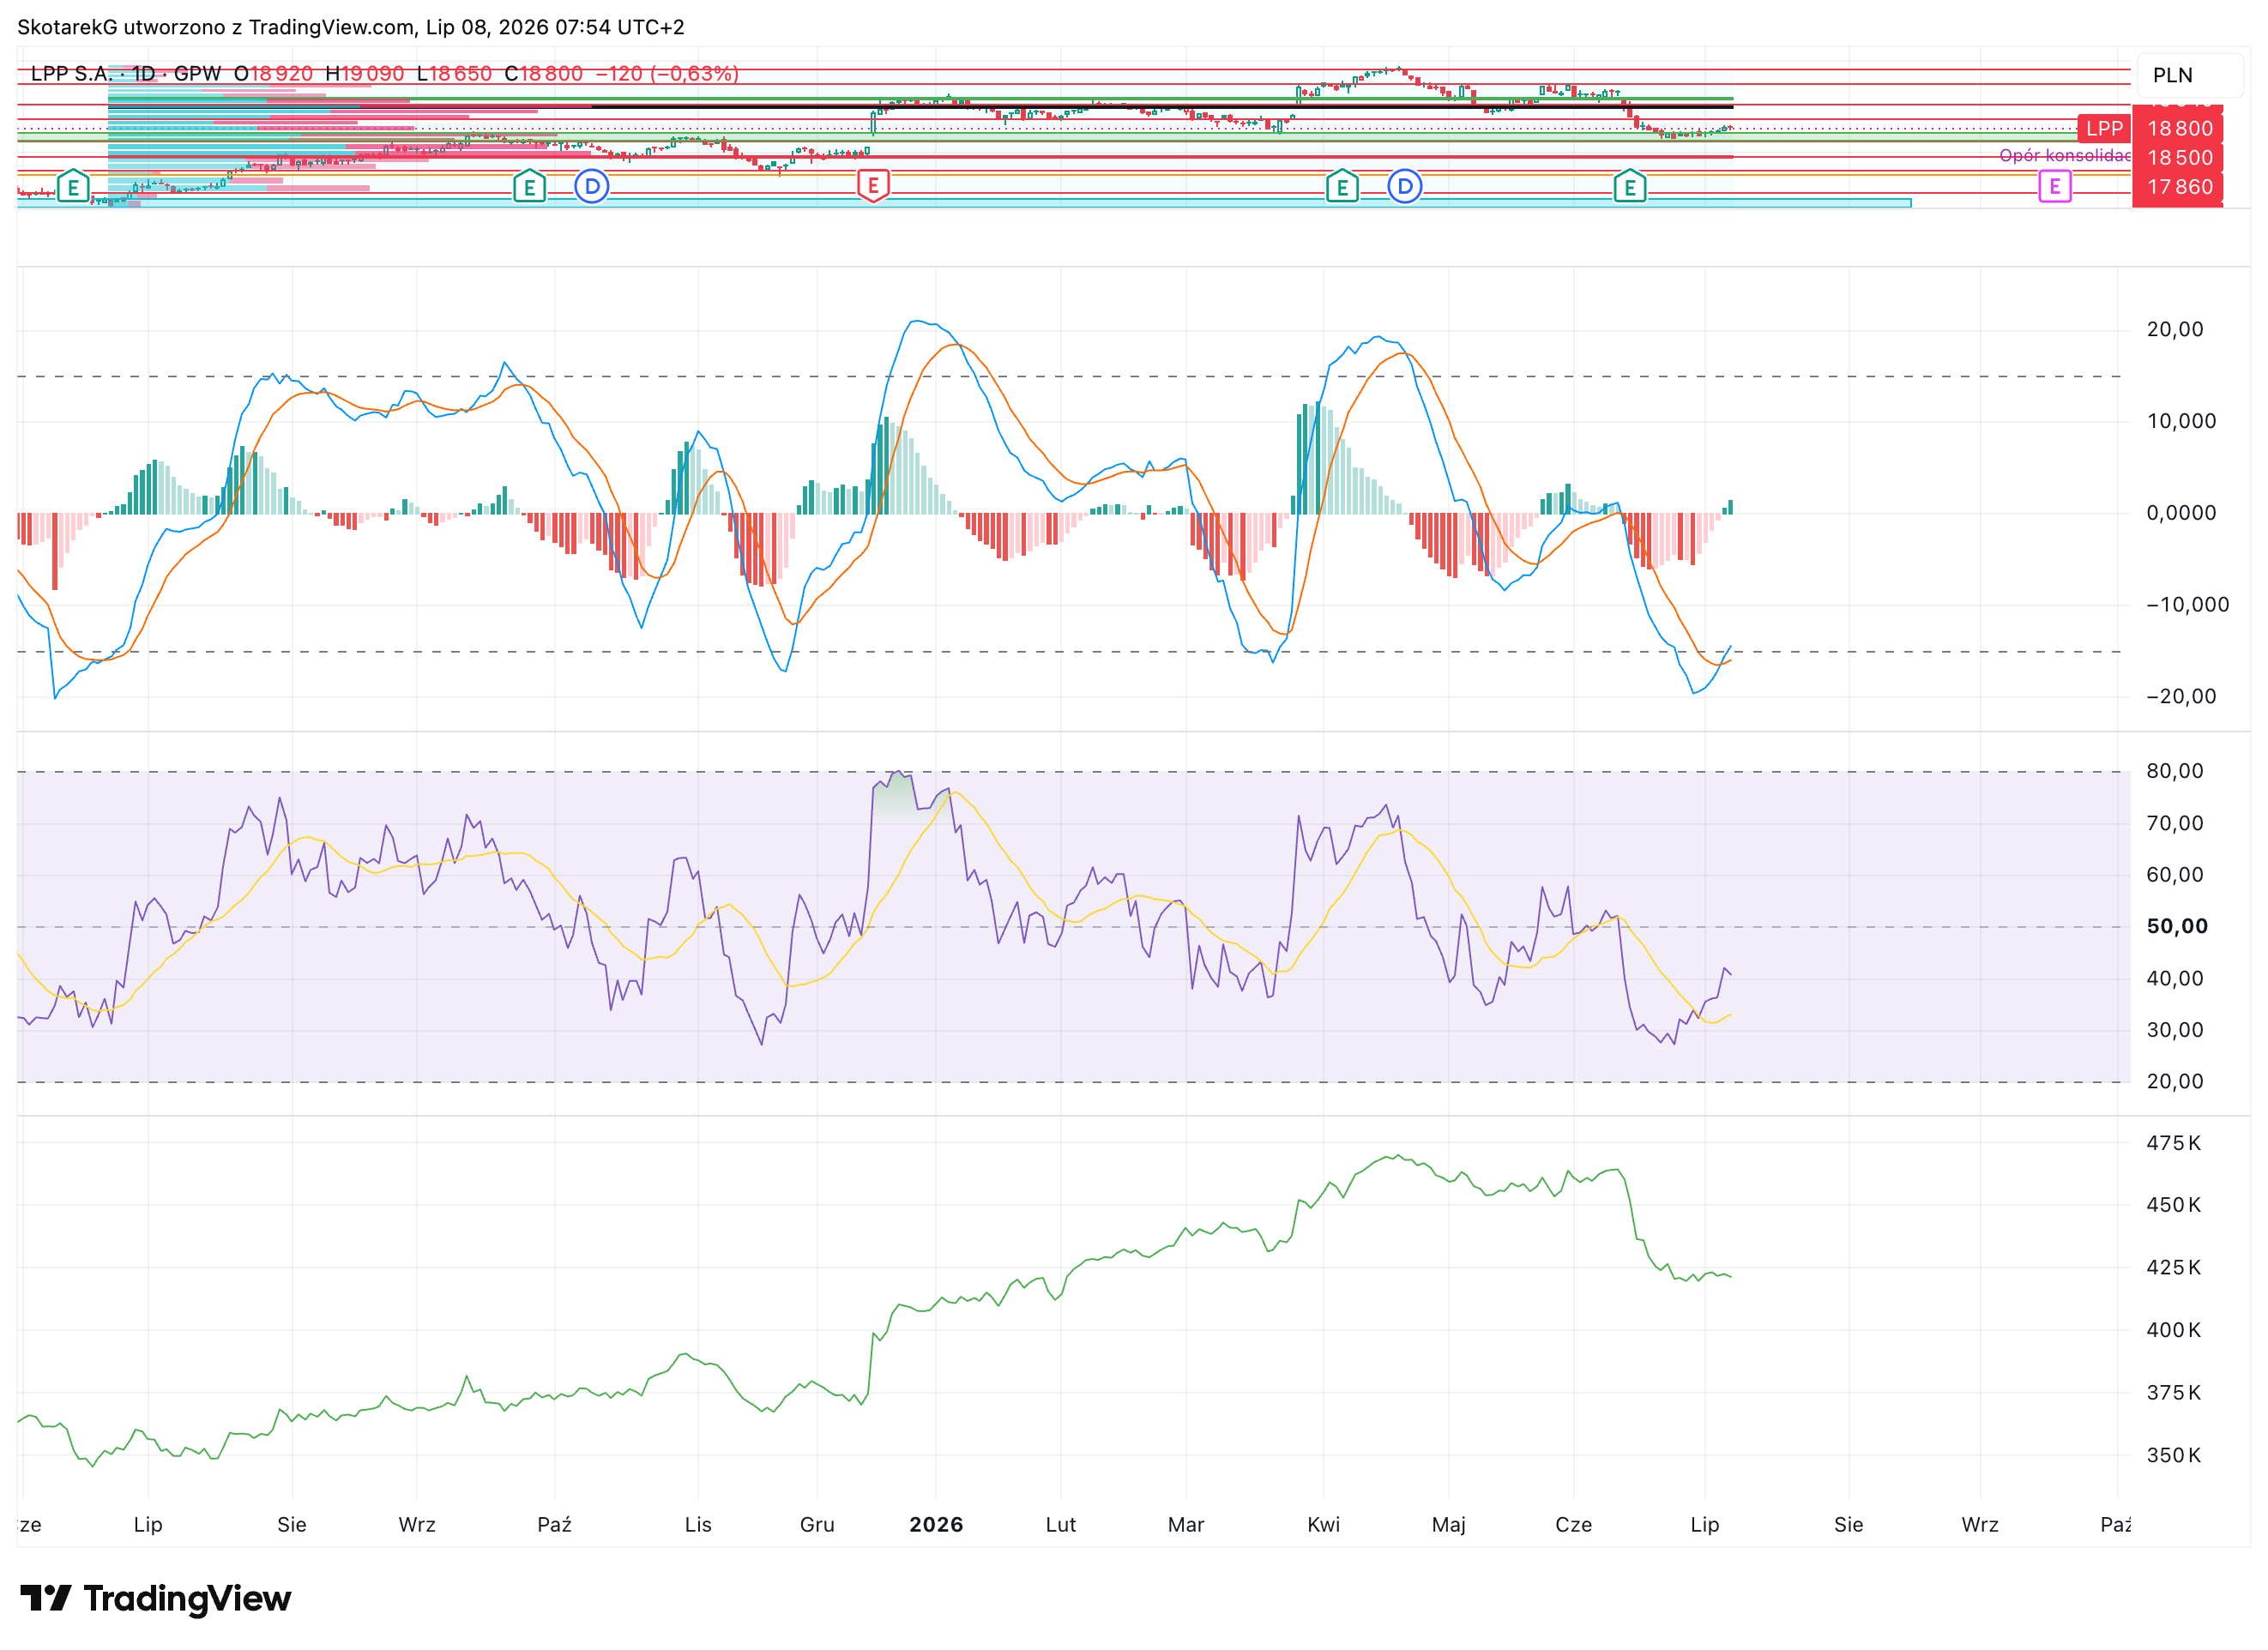Image resolution: width=2268 pixels, height=1650 pixels.
Task: Click the change value −120 (−0,63%)
Action: (x=667, y=74)
